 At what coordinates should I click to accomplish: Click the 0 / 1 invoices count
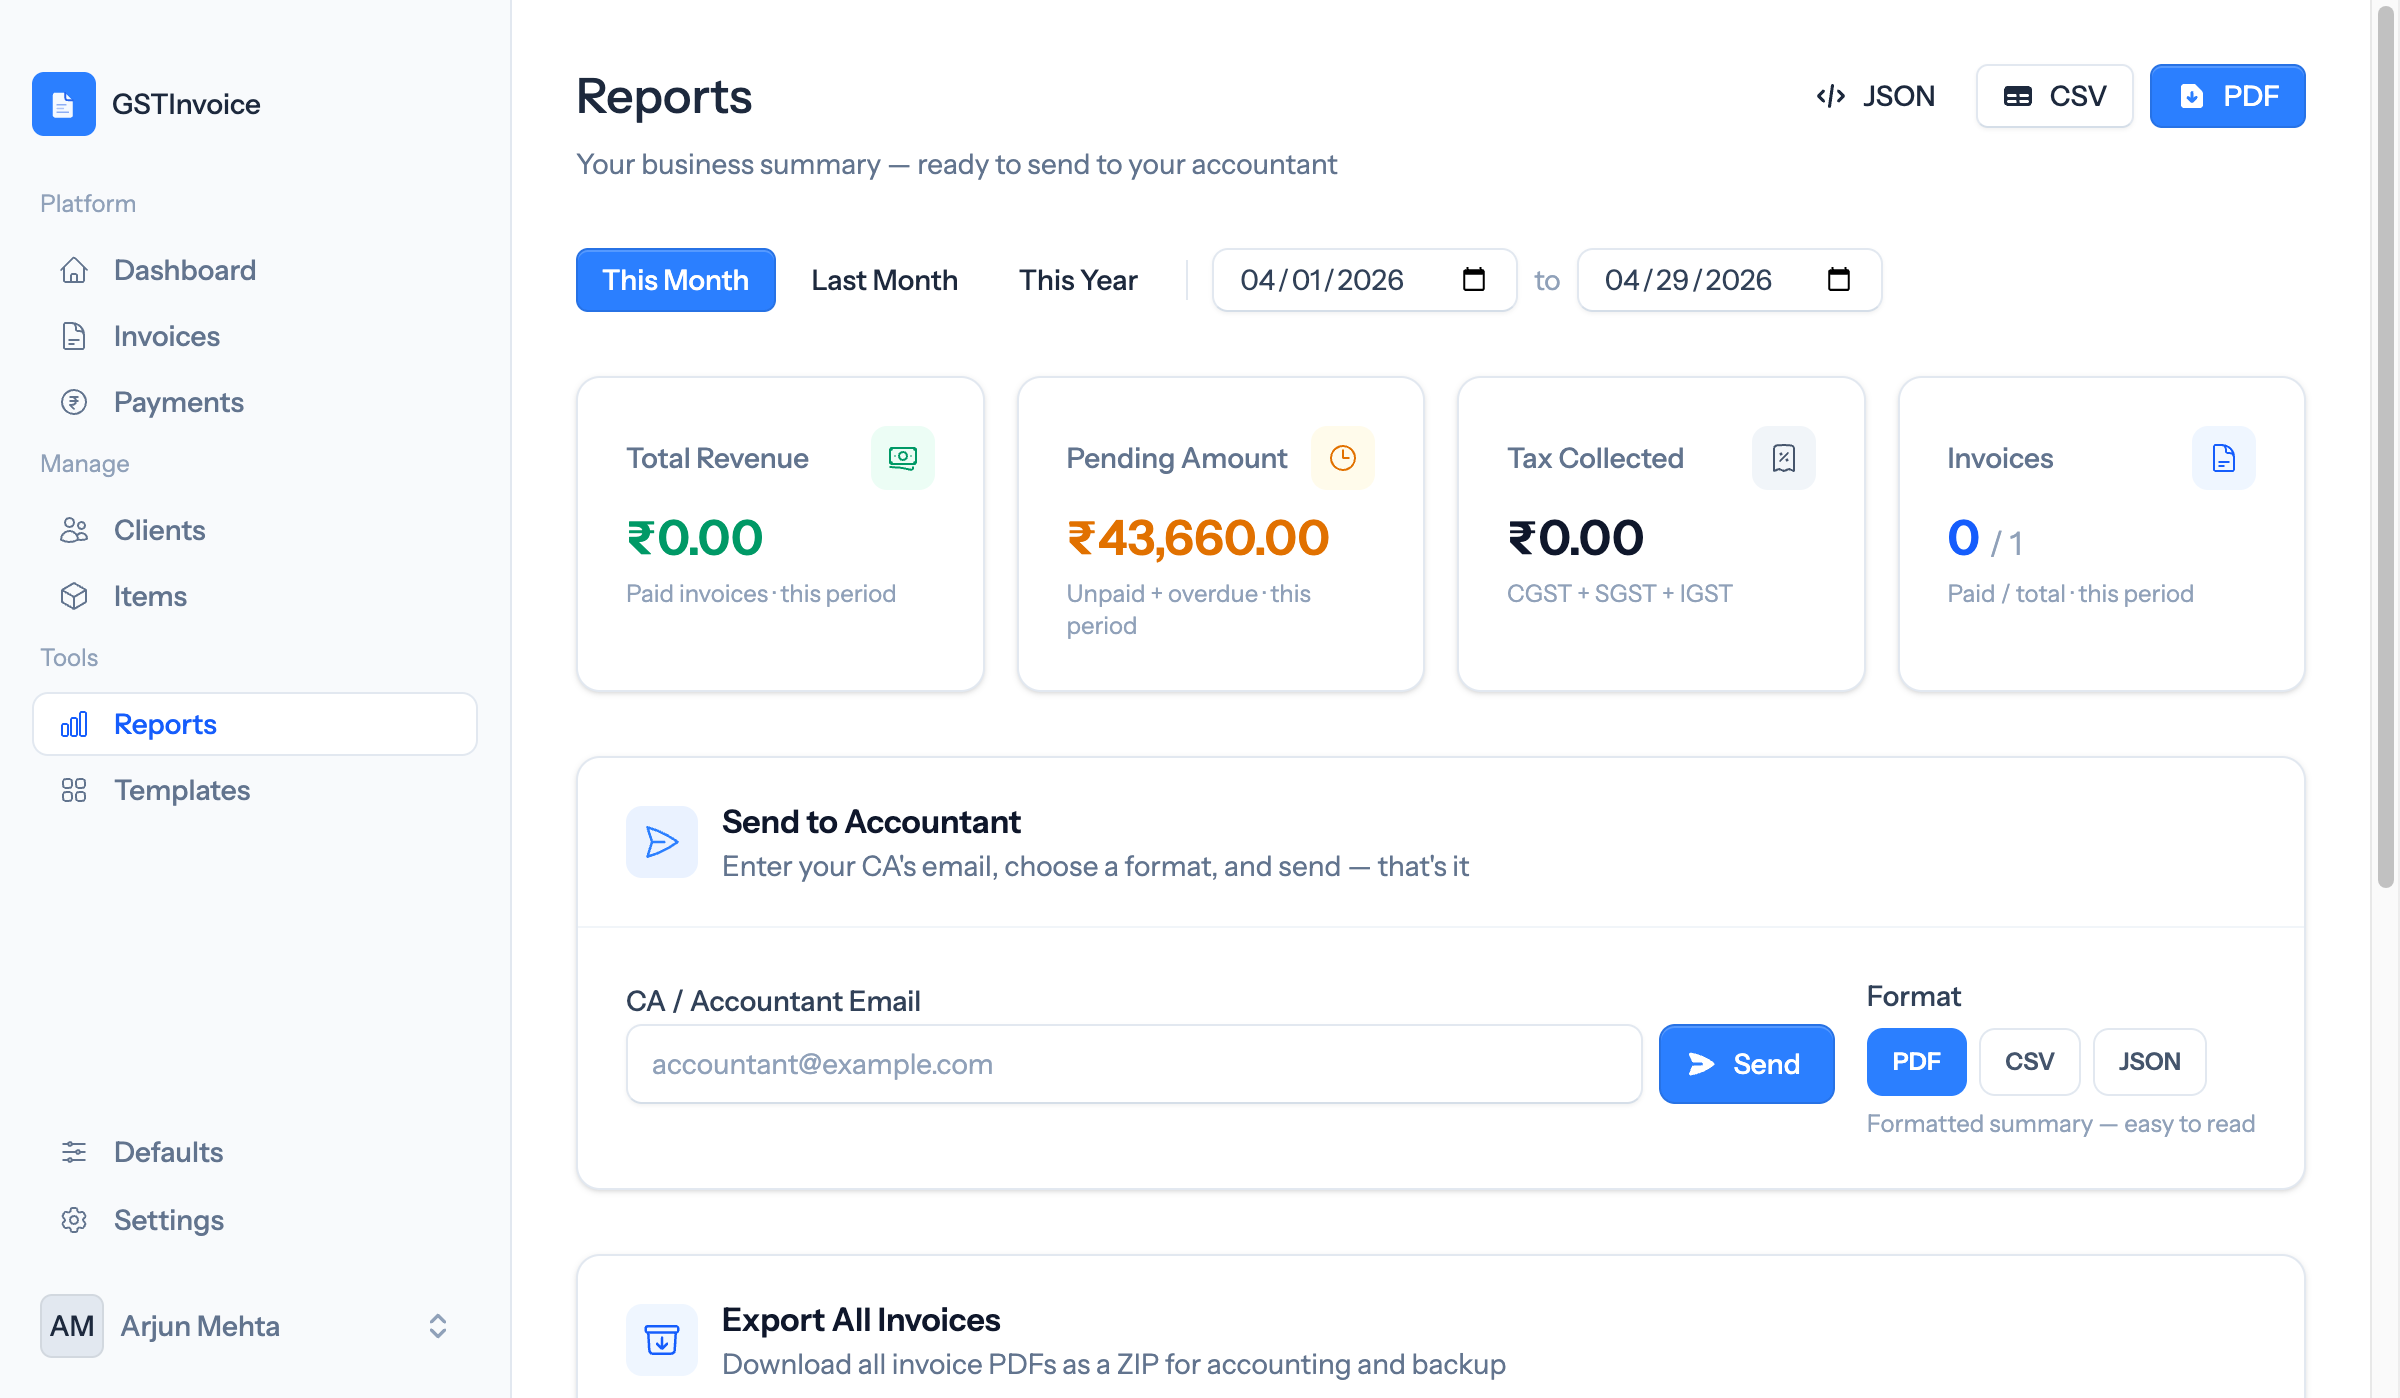tap(1985, 540)
